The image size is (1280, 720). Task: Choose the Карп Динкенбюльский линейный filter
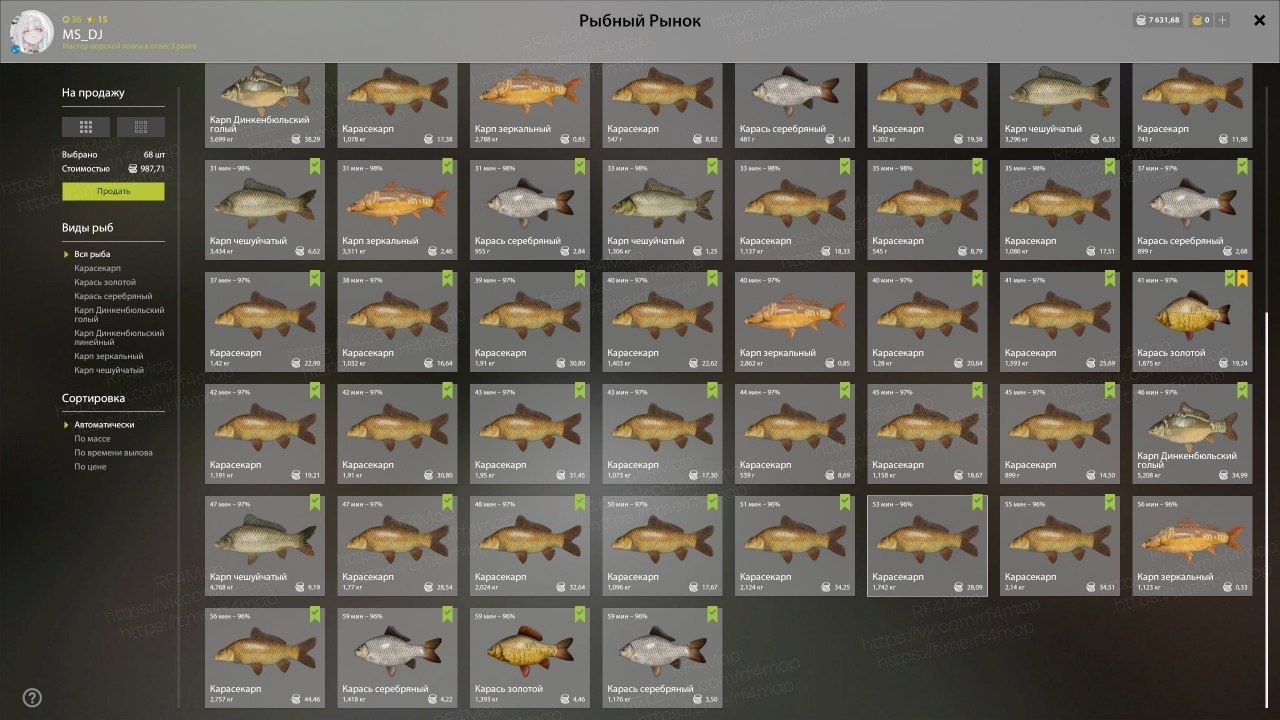click(119, 338)
